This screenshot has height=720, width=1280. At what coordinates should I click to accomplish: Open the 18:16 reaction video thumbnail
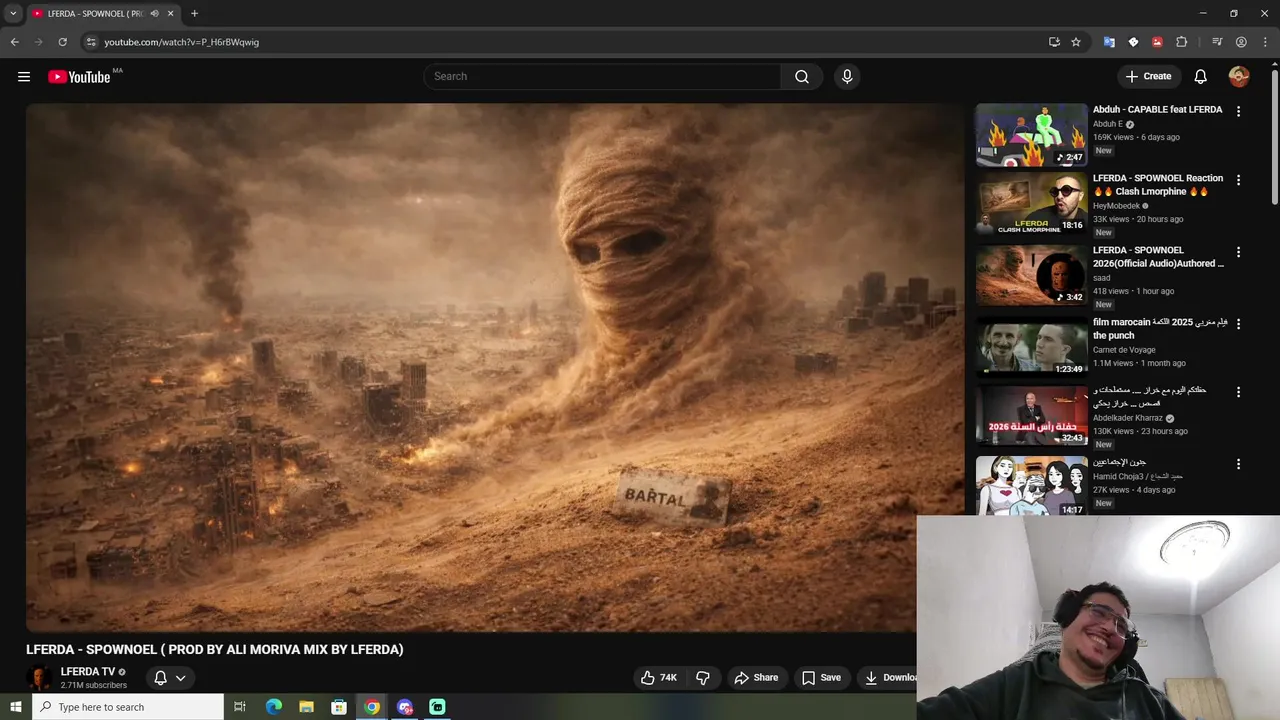[x=1031, y=204]
